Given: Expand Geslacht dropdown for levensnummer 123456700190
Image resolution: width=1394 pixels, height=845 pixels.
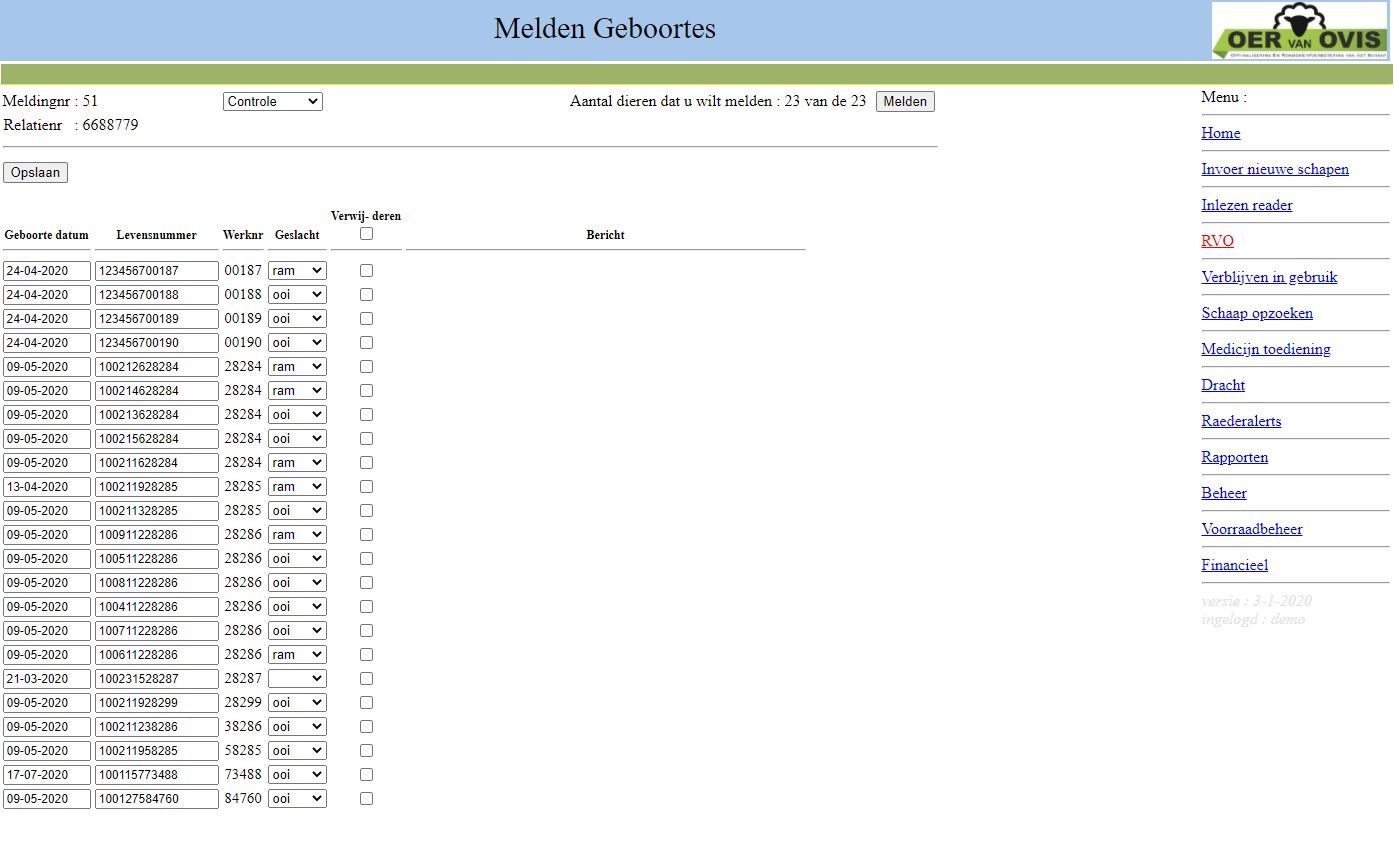Looking at the screenshot, I should coord(297,343).
